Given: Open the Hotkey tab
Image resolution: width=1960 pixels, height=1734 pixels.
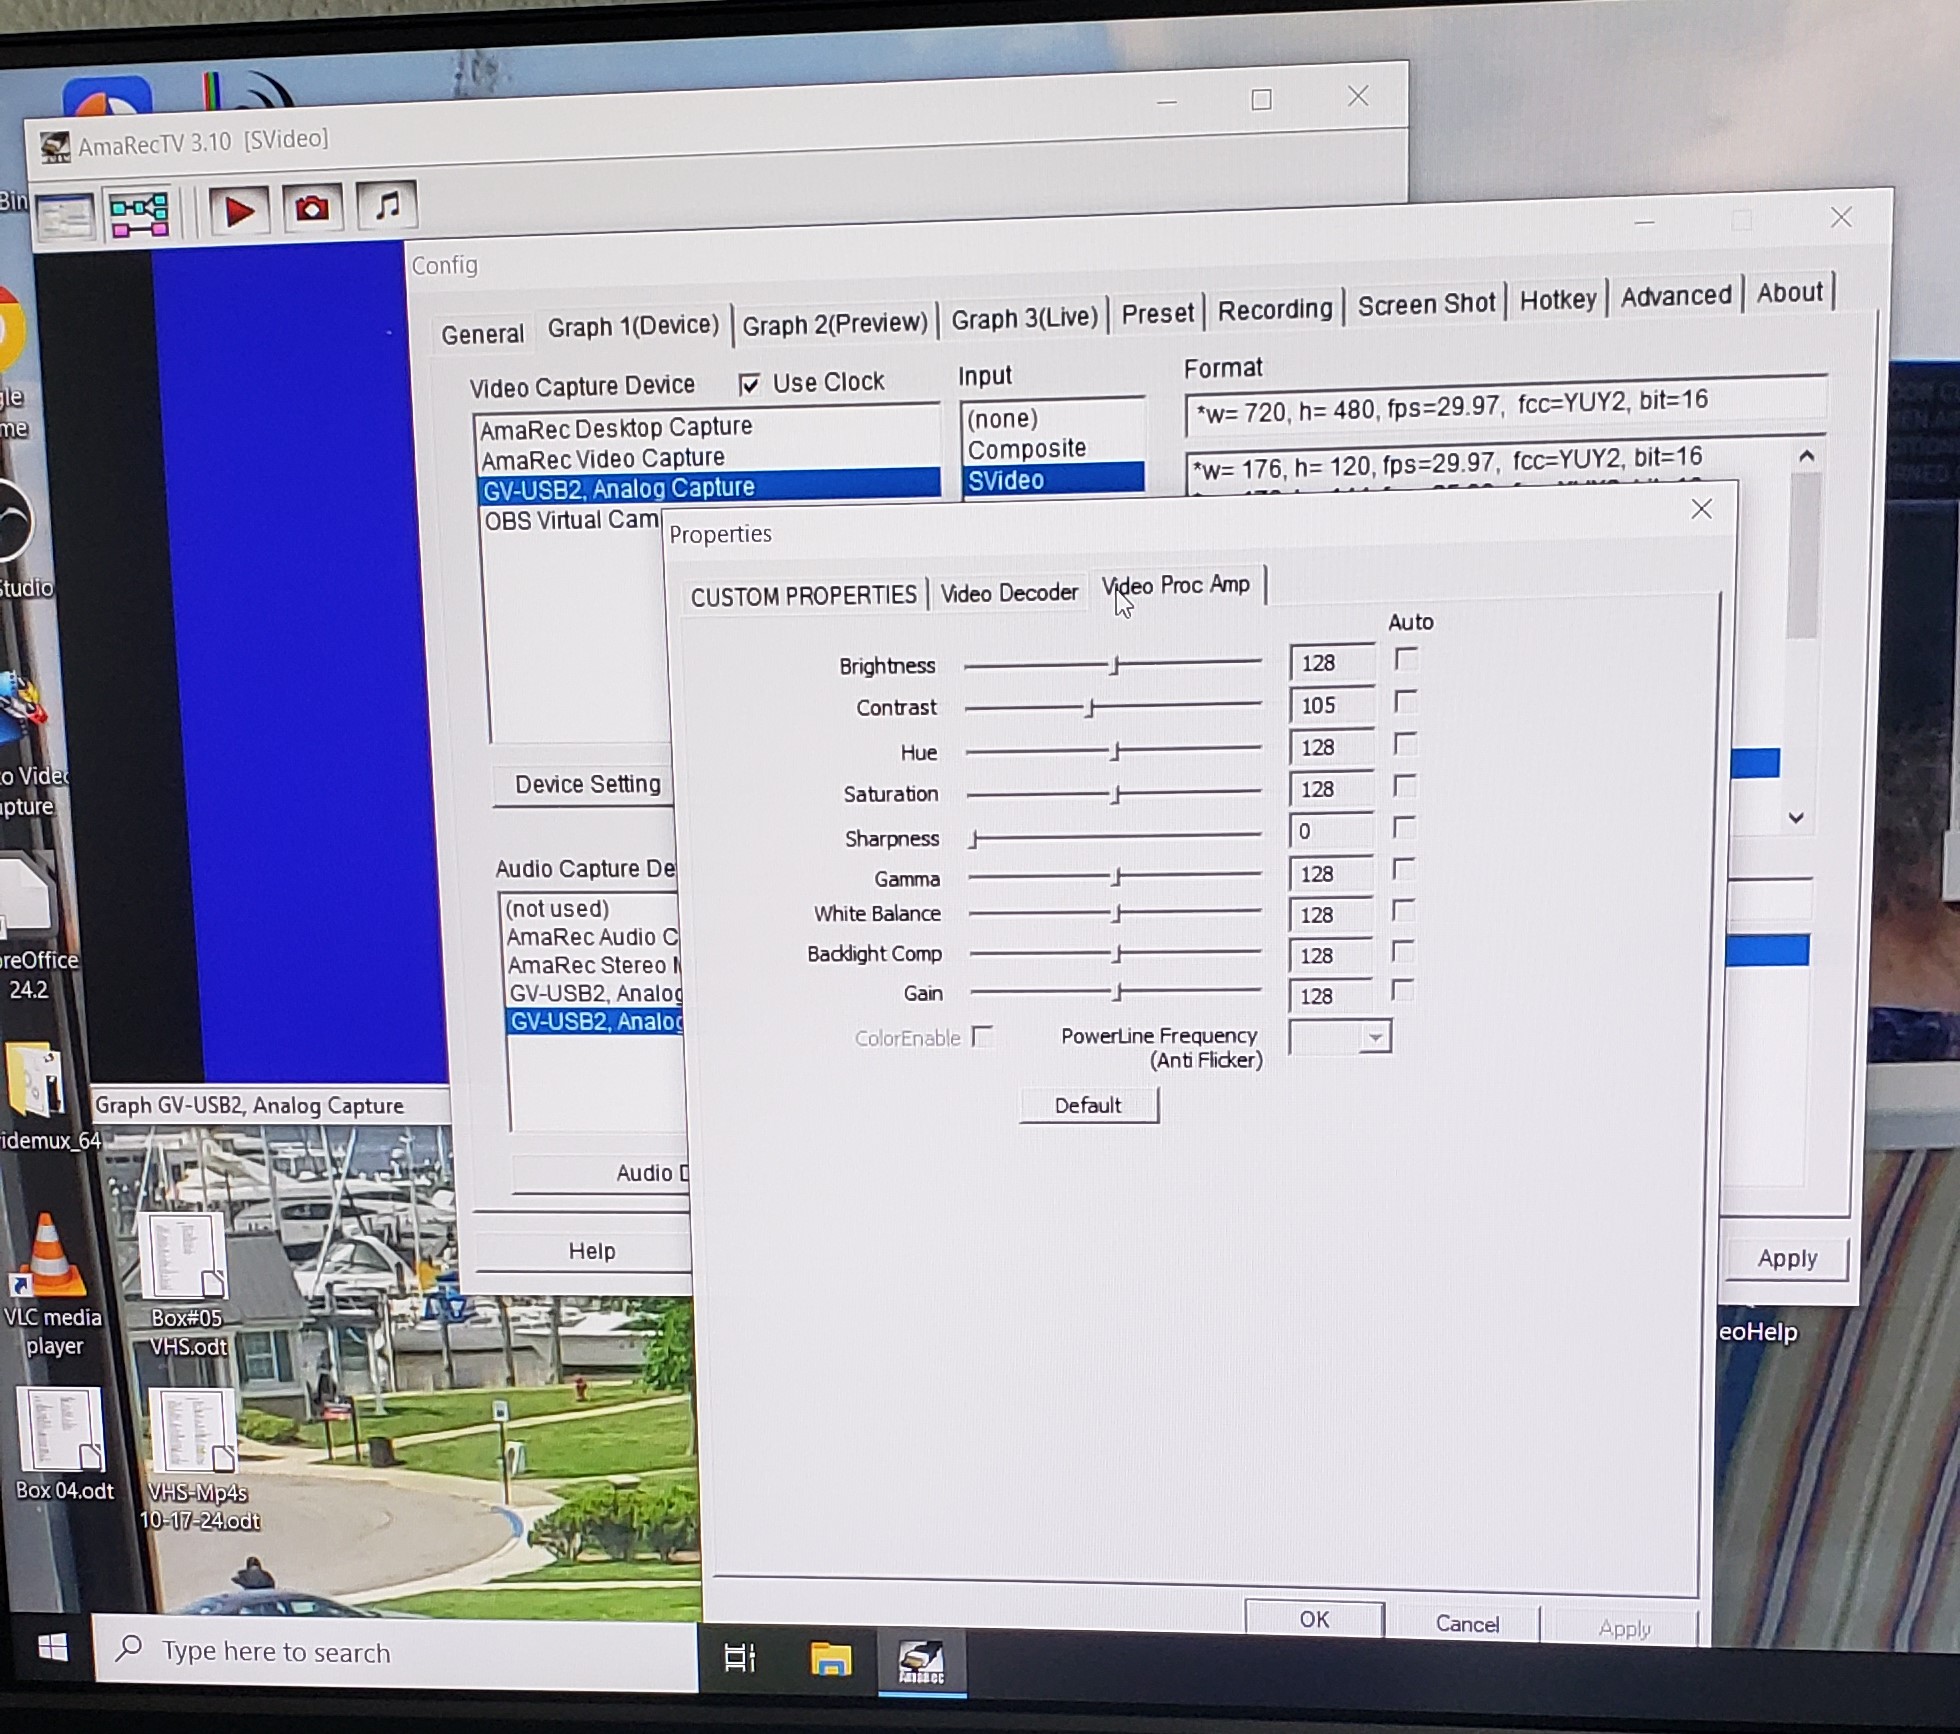Looking at the screenshot, I should point(1557,300).
